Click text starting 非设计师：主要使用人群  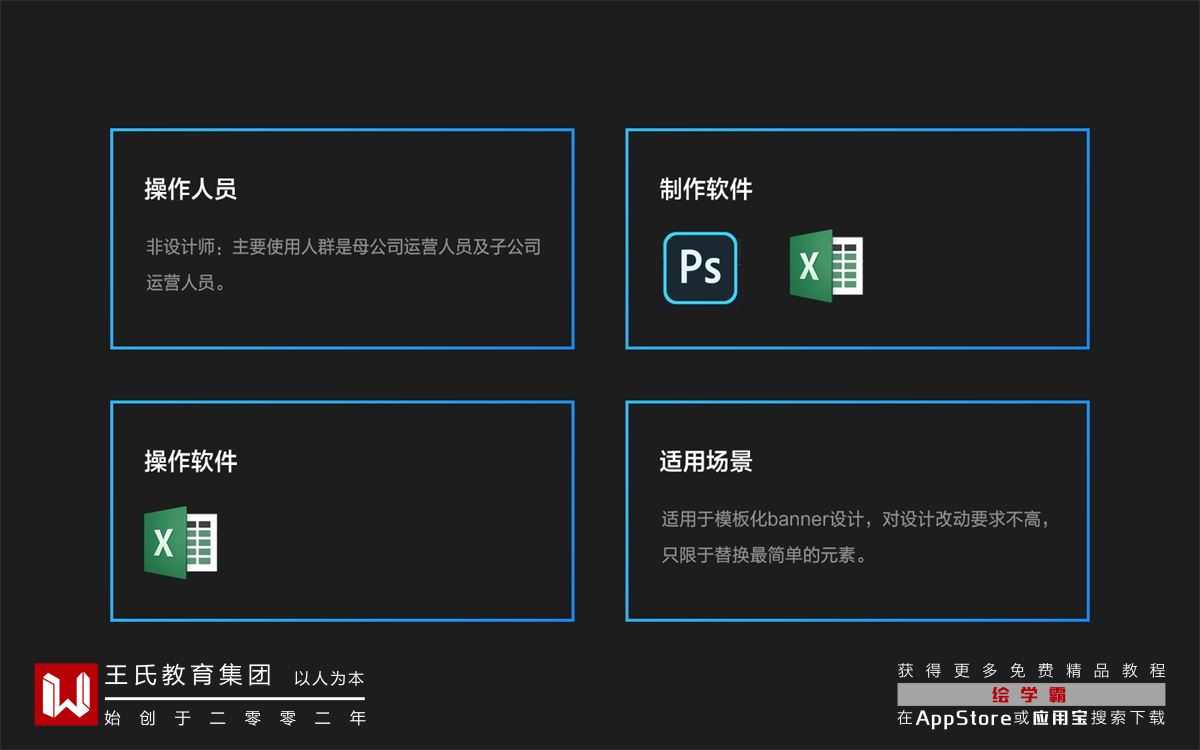344,246
